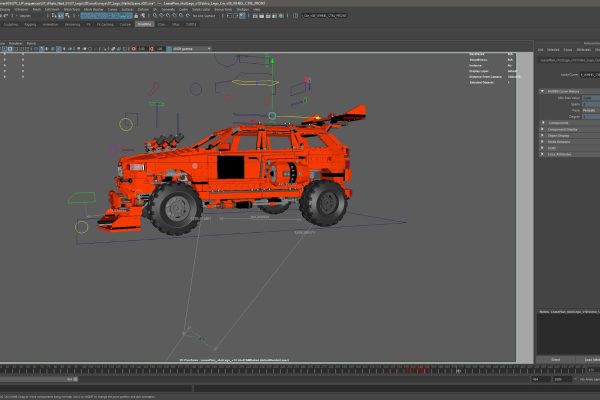Collapse the NURBS Curve History section

click(x=542, y=91)
